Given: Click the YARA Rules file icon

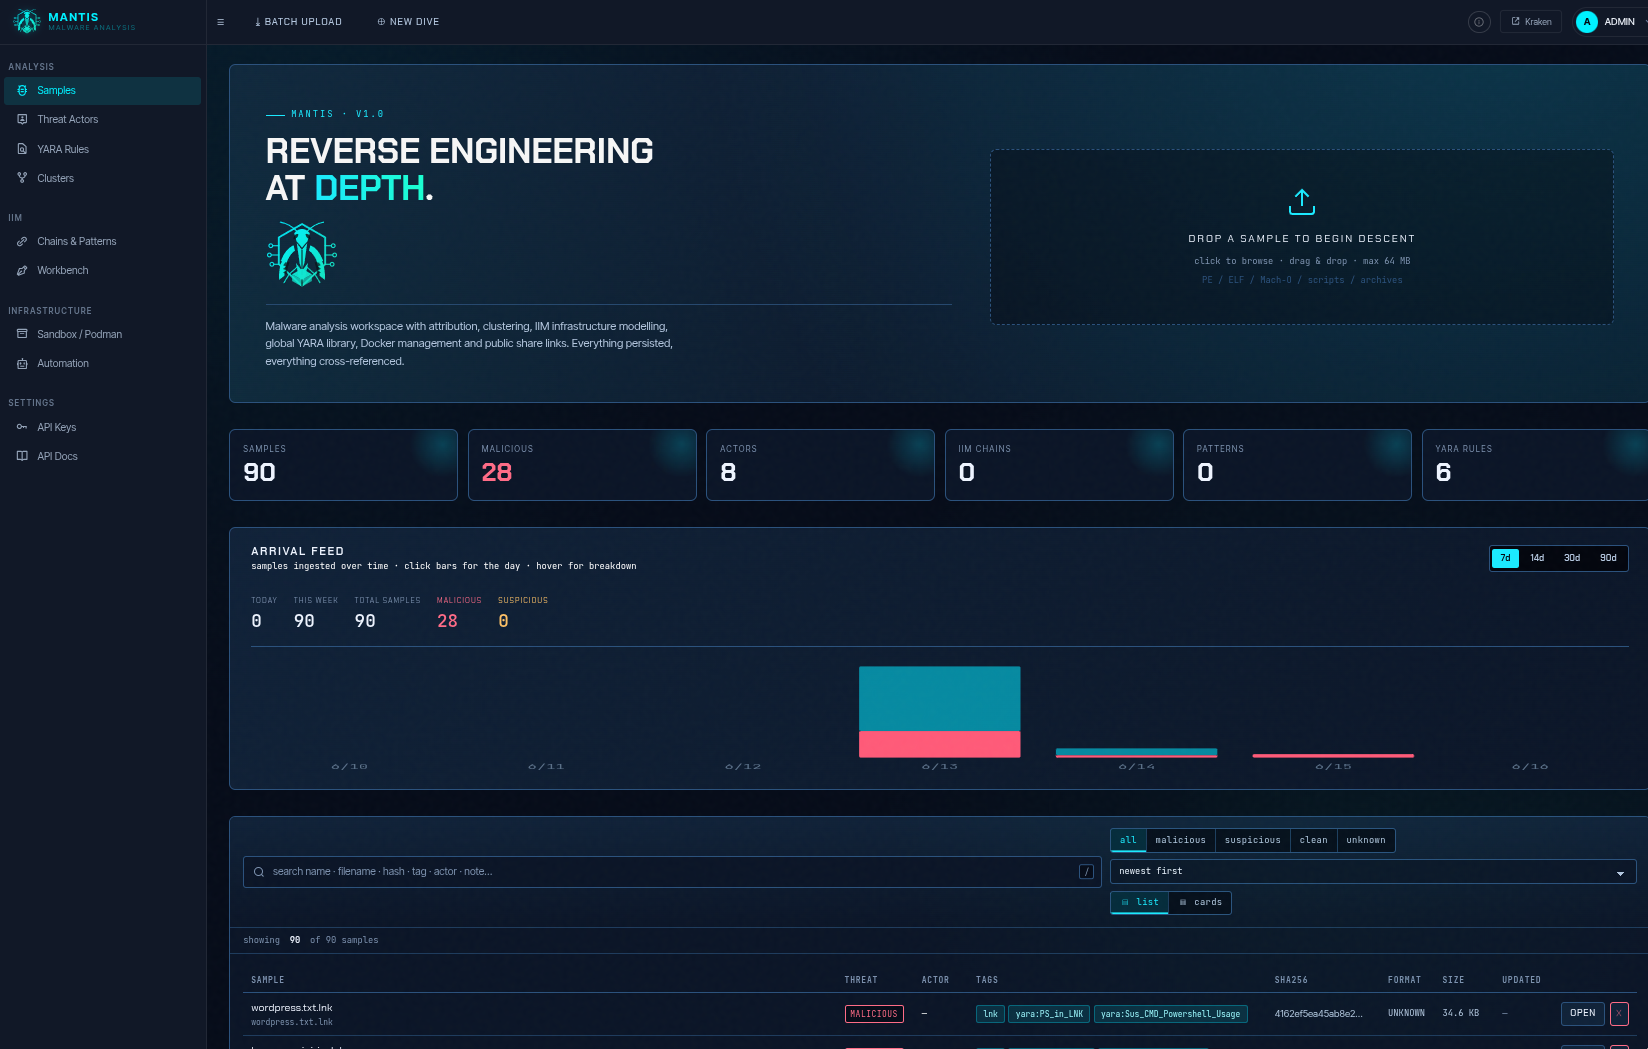Looking at the screenshot, I should pyautogui.click(x=22, y=149).
